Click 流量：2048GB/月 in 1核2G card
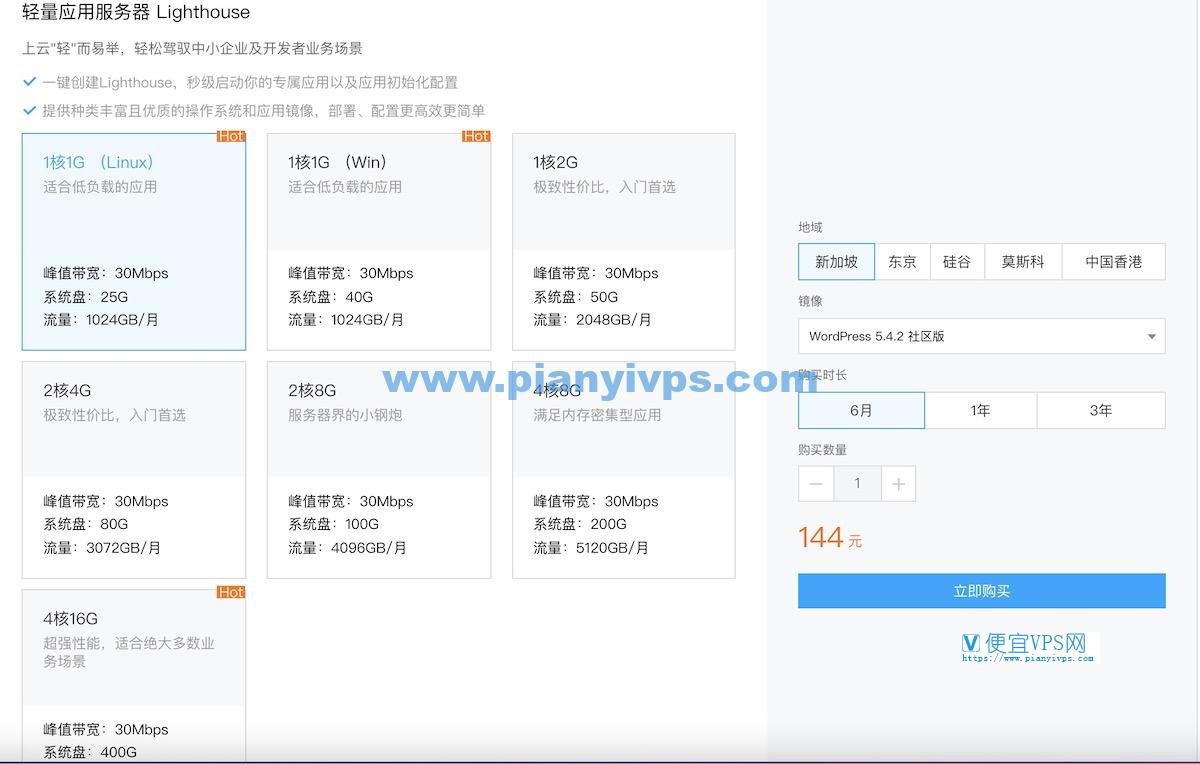 (592, 320)
